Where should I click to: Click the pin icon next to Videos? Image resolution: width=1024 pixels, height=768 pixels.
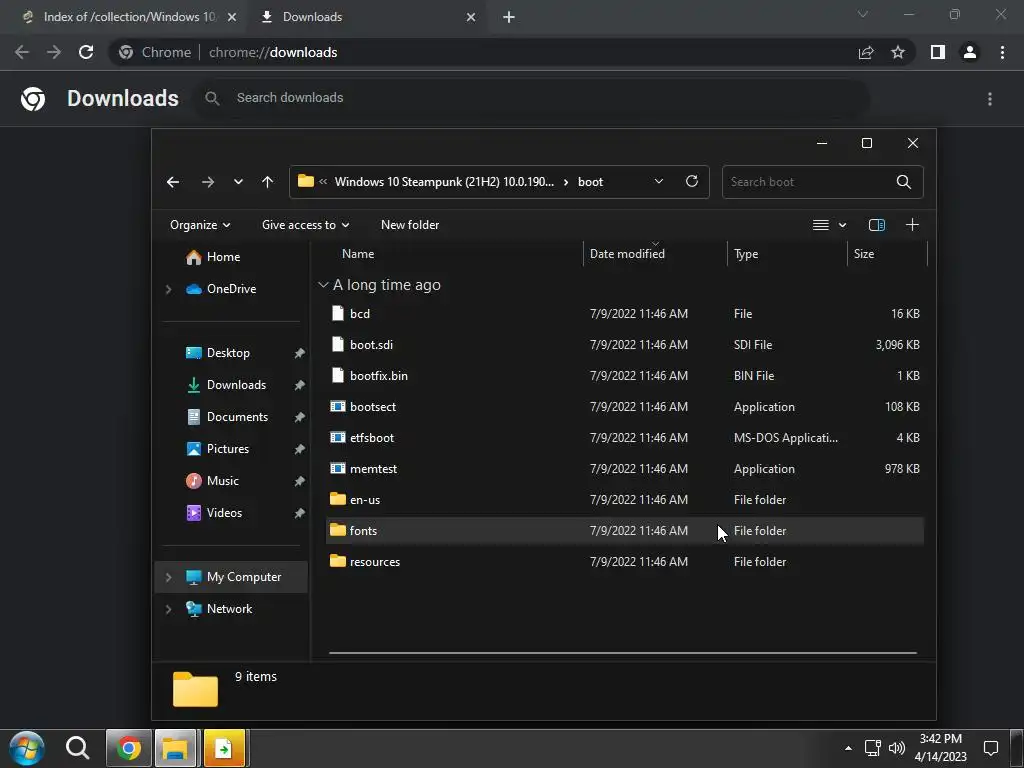click(x=299, y=513)
